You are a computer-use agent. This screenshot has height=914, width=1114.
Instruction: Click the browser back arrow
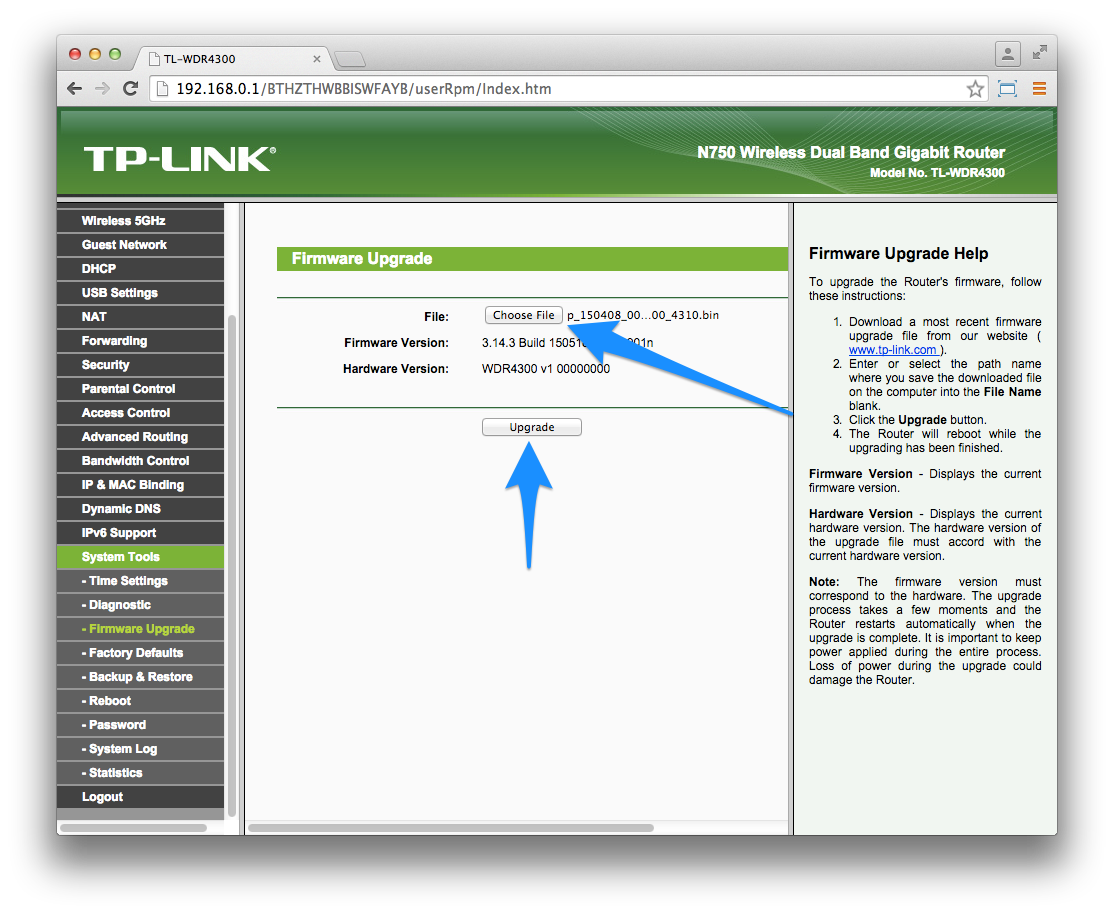pyautogui.click(x=75, y=89)
